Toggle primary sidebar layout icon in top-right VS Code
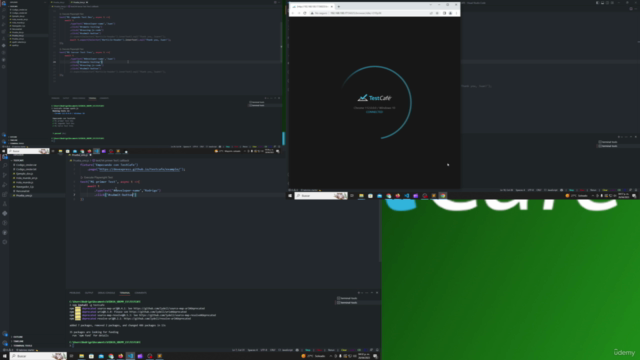The image size is (640, 360). (x=597, y=3)
